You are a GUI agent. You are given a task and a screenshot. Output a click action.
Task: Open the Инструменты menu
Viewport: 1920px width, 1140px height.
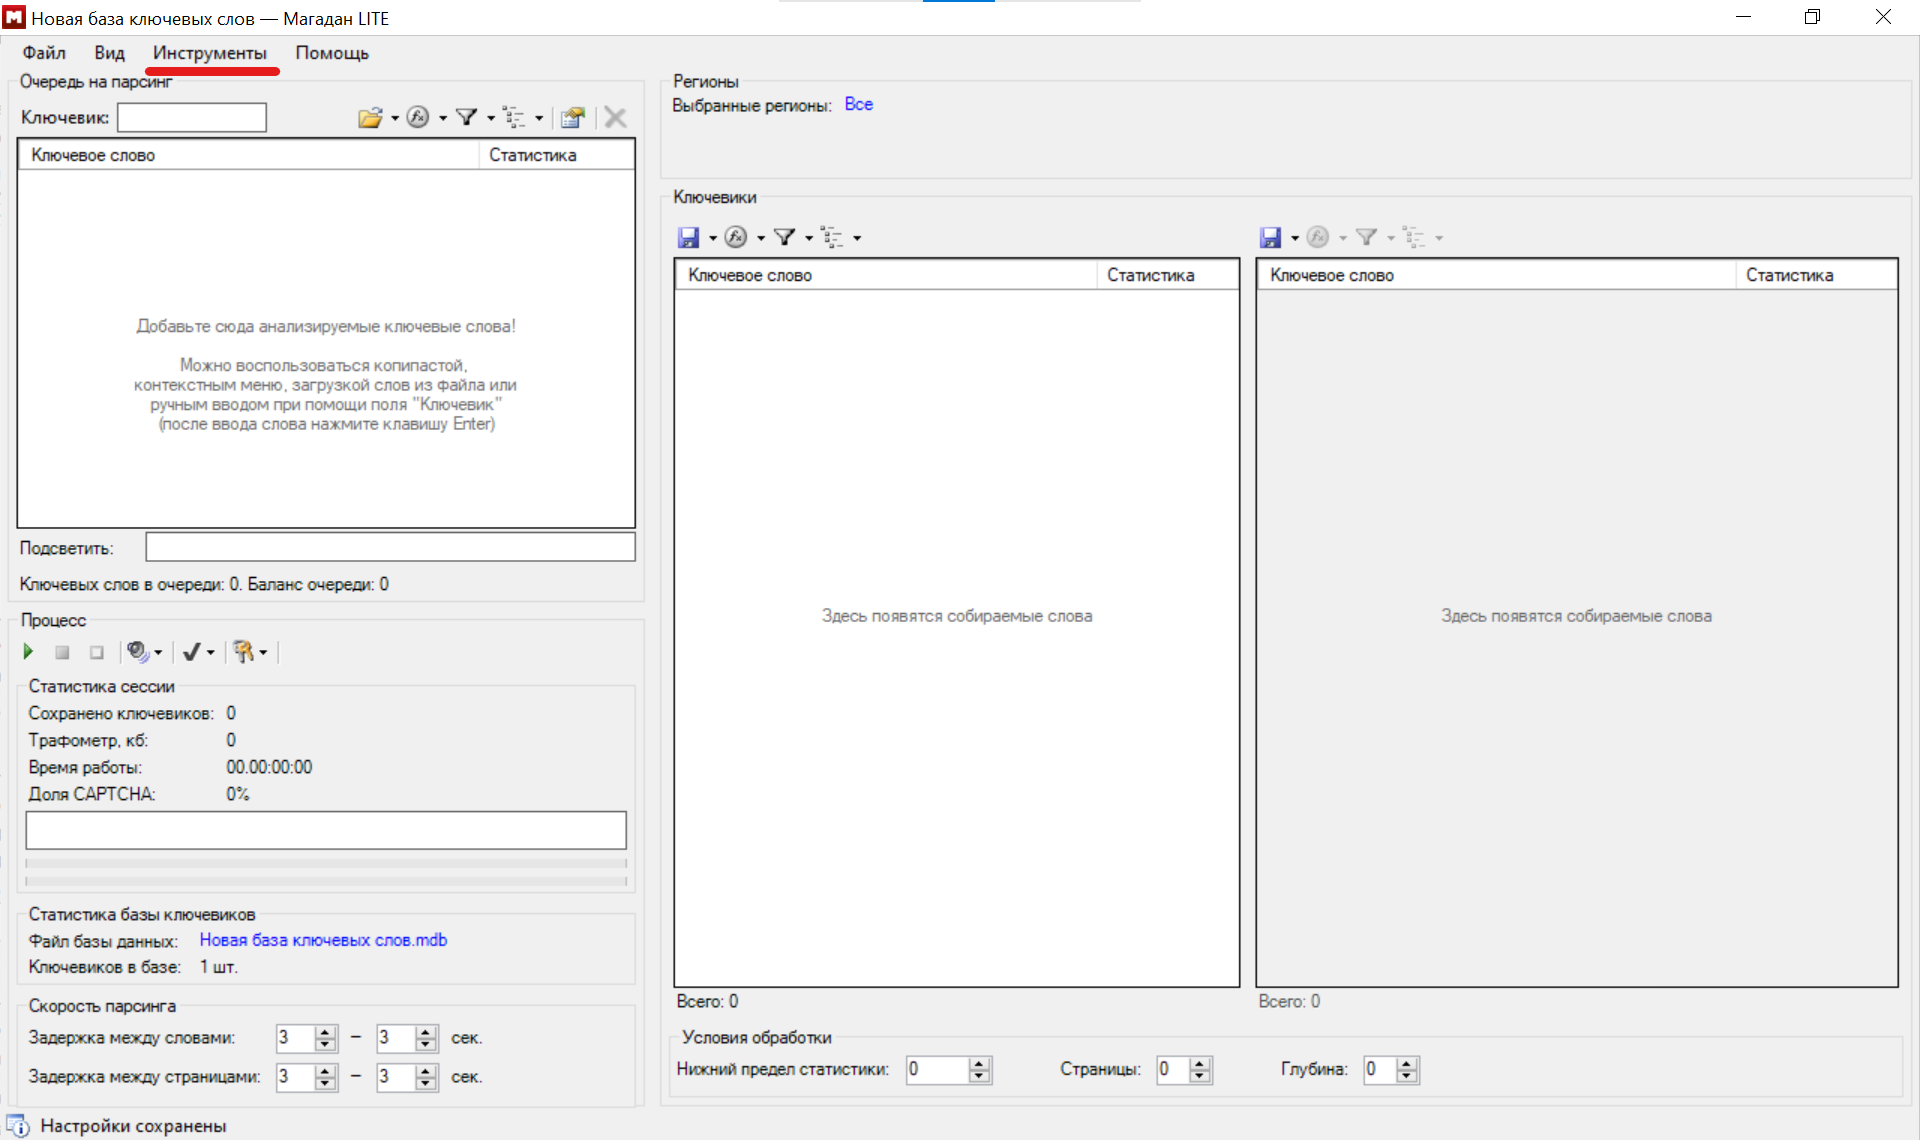209,53
